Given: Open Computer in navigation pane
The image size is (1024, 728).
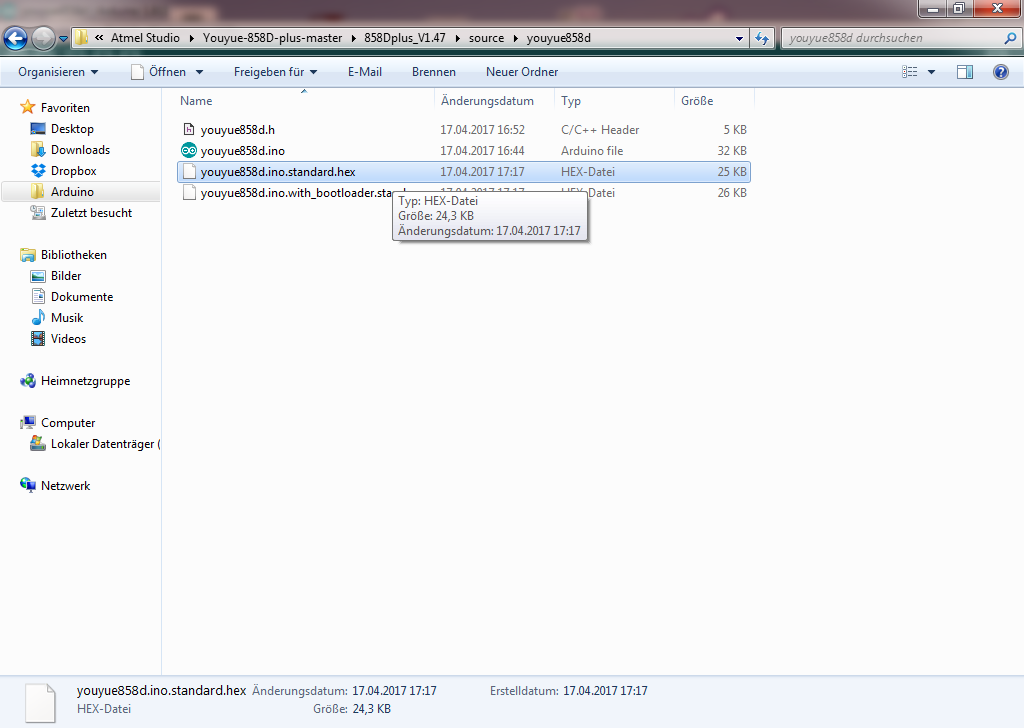Looking at the screenshot, I should point(68,422).
